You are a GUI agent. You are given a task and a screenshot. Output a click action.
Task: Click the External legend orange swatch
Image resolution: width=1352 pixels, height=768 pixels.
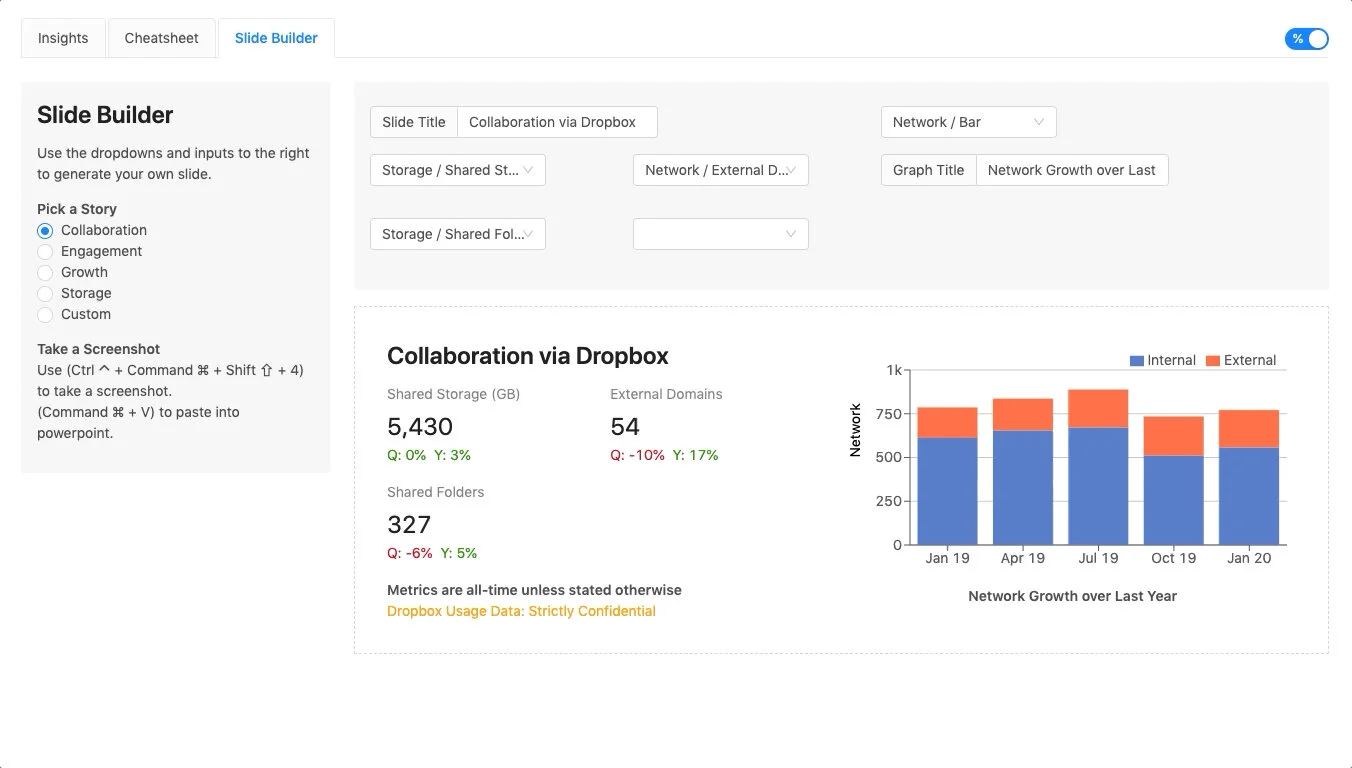pyautogui.click(x=1212, y=361)
